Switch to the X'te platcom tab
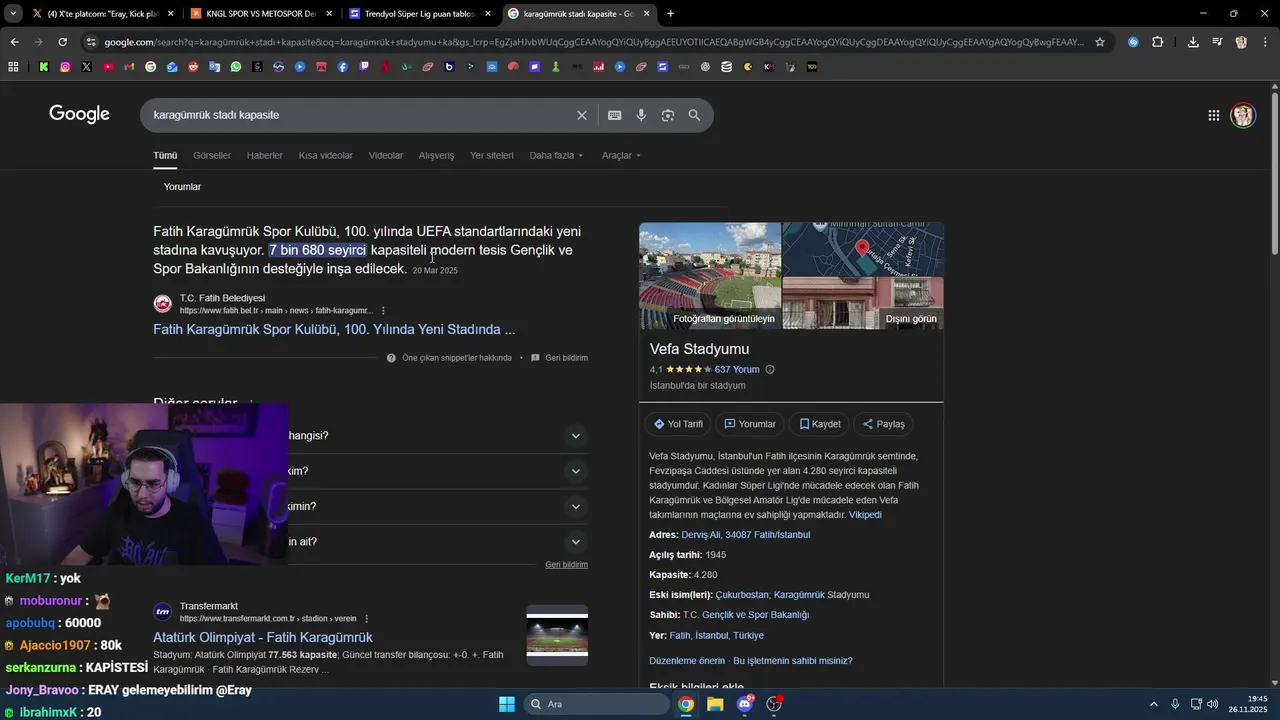This screenshot has width=1280, height=720. pos(102,14)
